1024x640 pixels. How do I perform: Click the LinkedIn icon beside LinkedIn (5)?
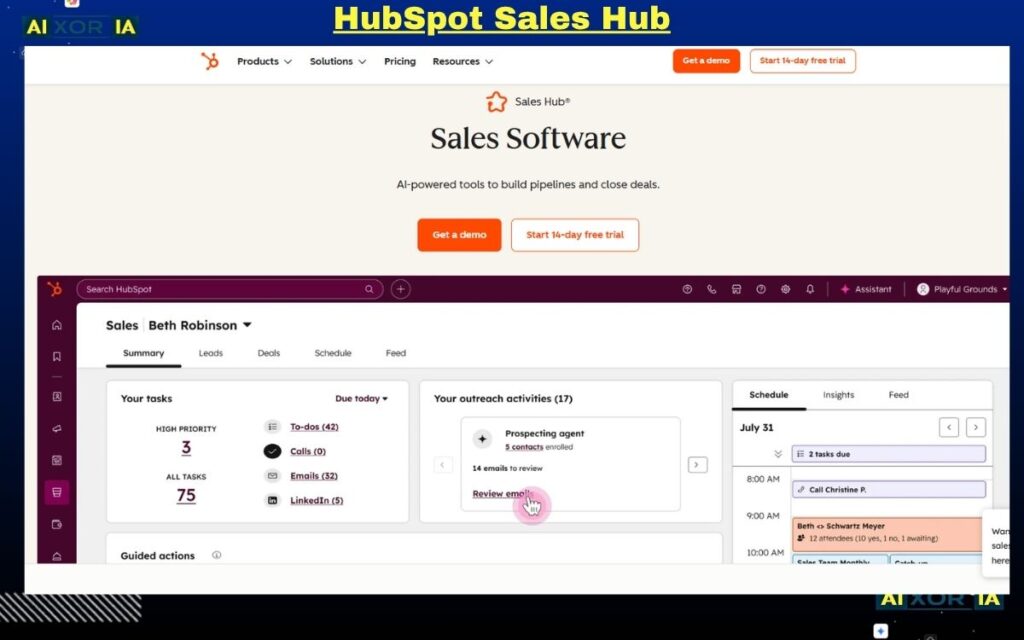coord(272,500)
